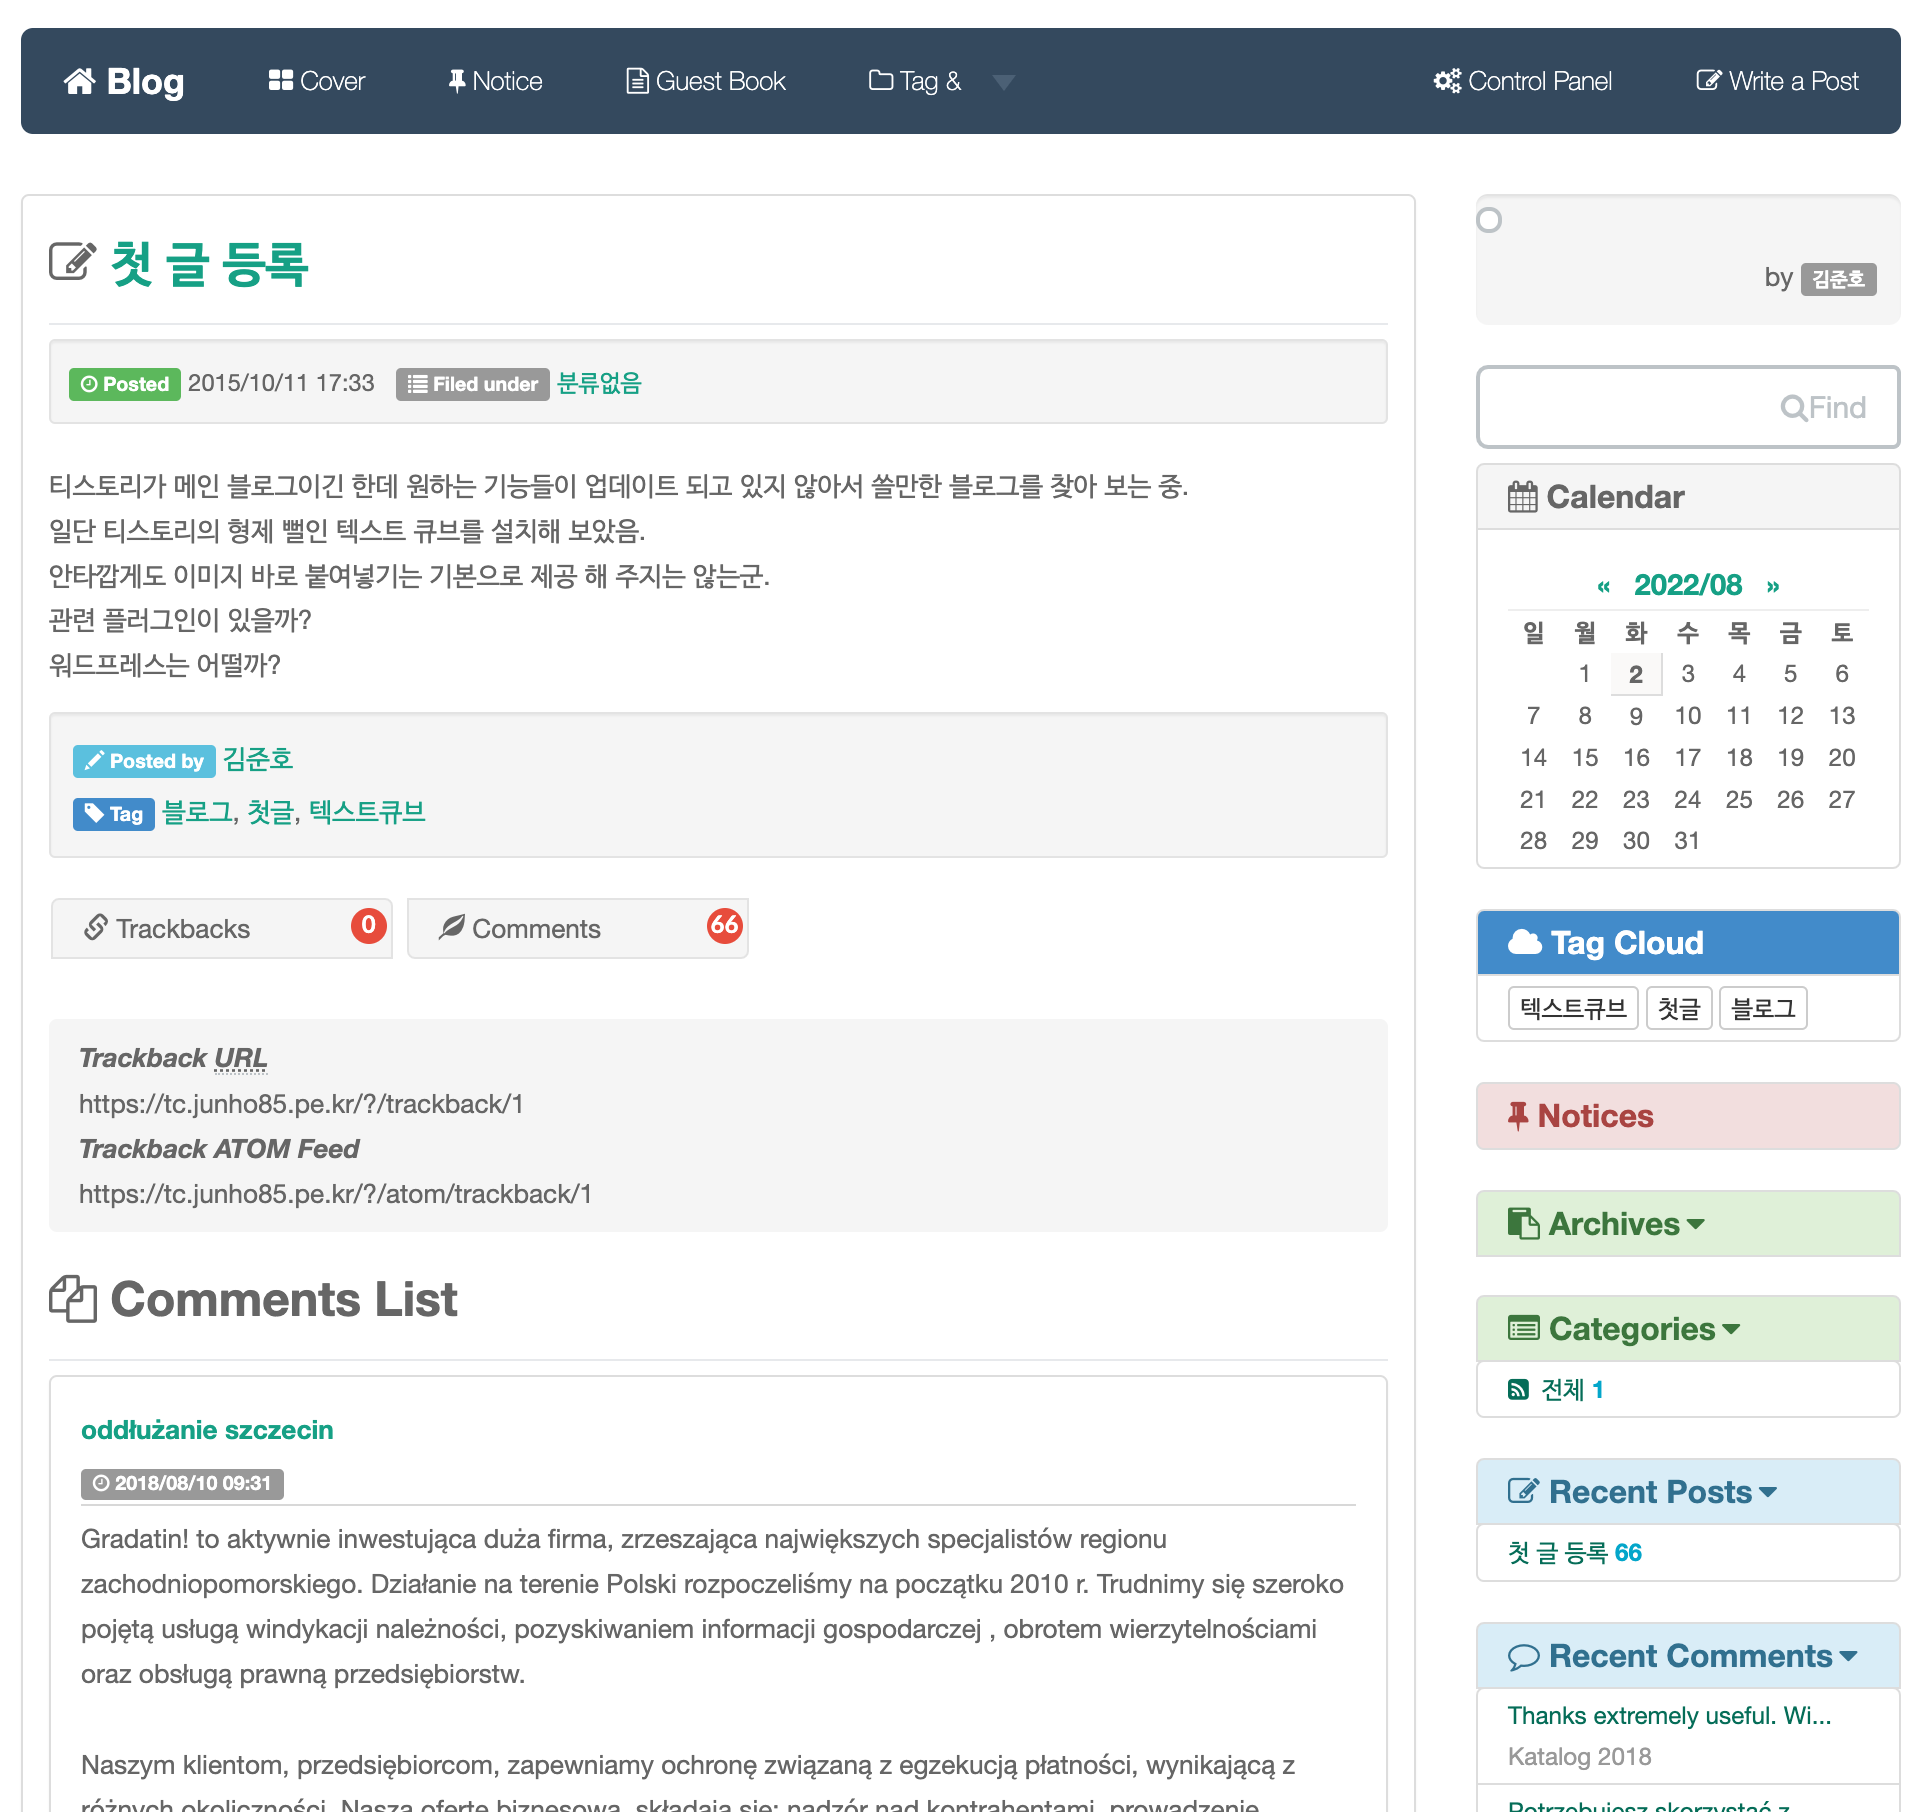Open Guest Book document icon
Screen dimensions: 1920x1812
(636, 81)
